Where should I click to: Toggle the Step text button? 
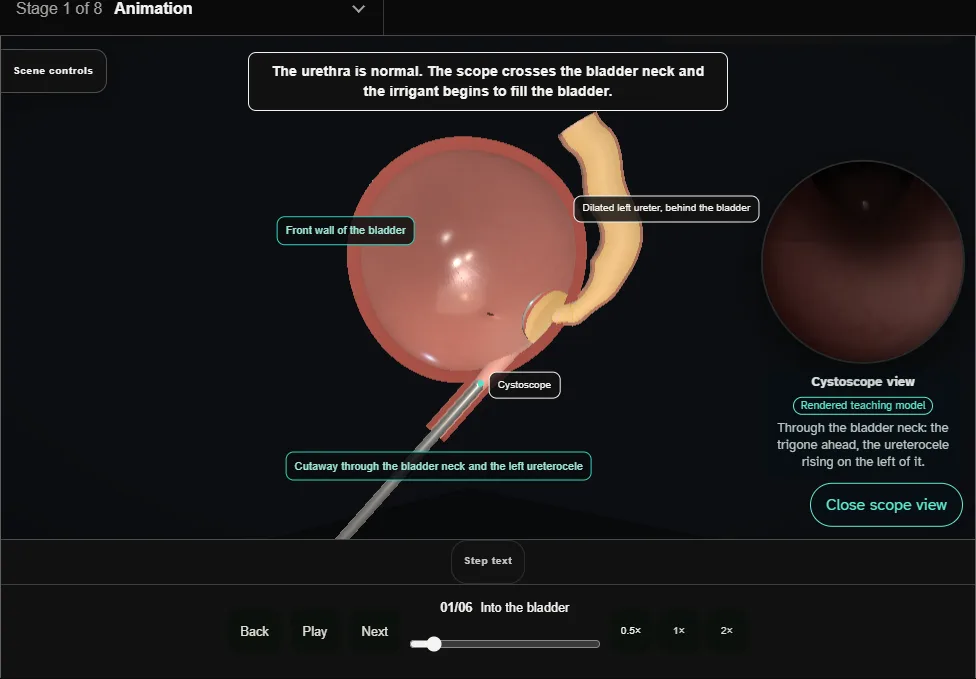(x=488, y=561)
